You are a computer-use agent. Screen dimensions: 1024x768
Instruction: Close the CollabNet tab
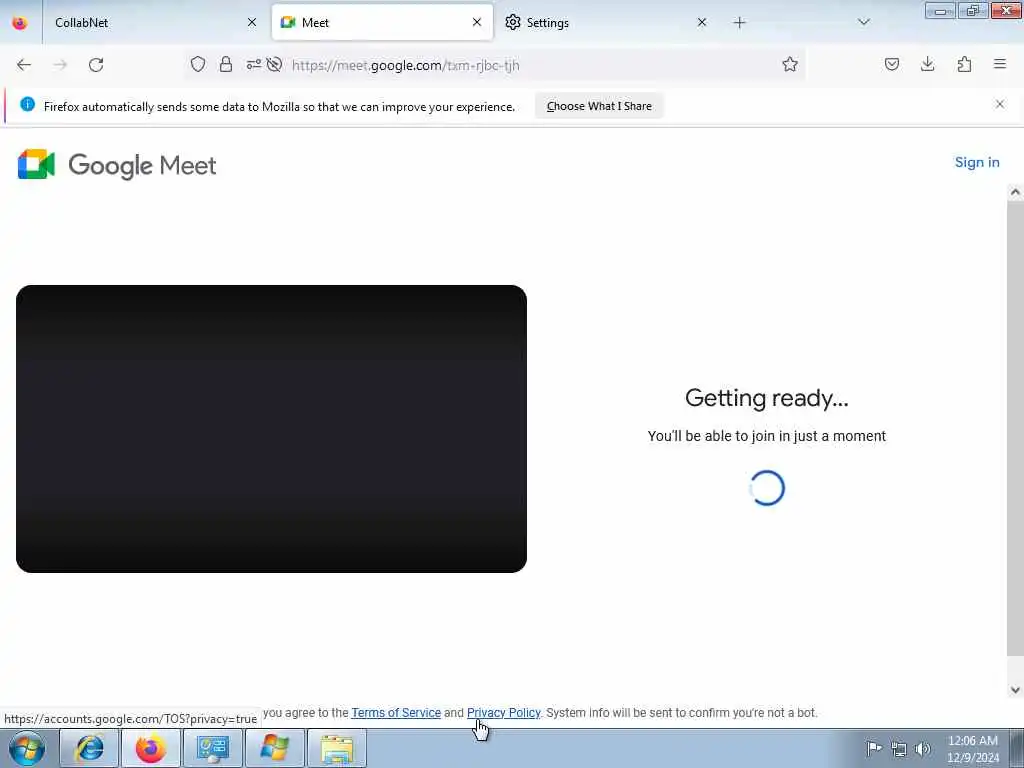coord(252,22)
